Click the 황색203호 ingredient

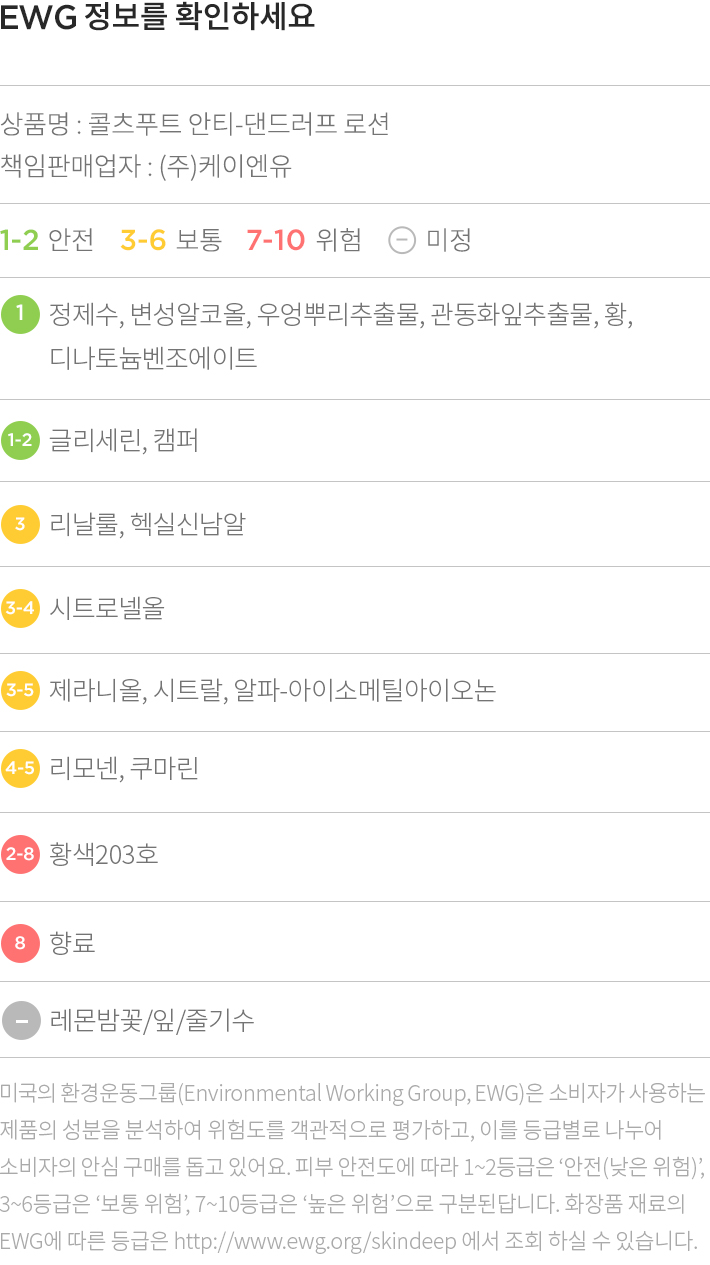click(104, 855)
